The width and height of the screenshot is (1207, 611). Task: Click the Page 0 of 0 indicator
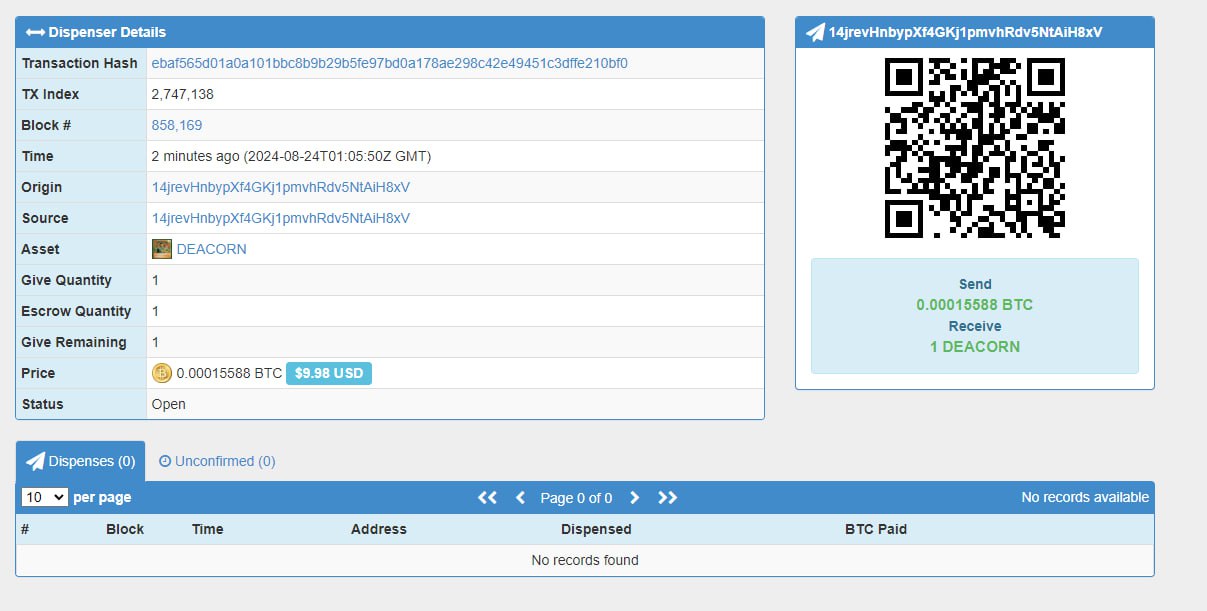pyautogui.click(x=576, y=497)
